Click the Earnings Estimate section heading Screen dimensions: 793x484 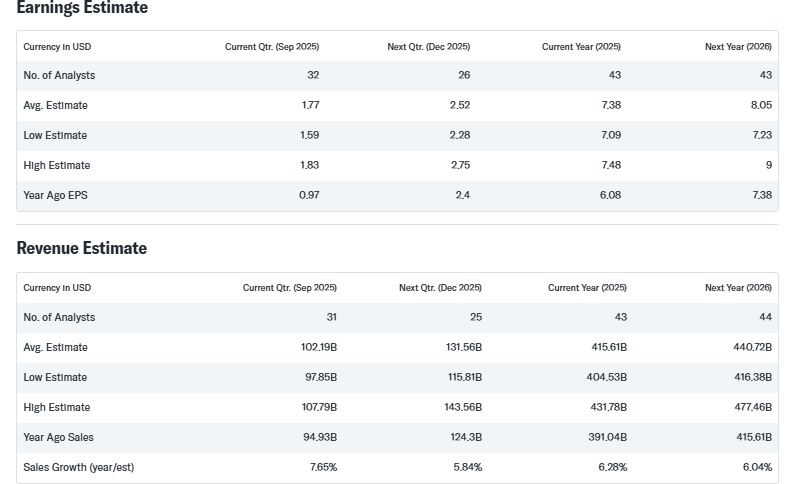(82, 8)
